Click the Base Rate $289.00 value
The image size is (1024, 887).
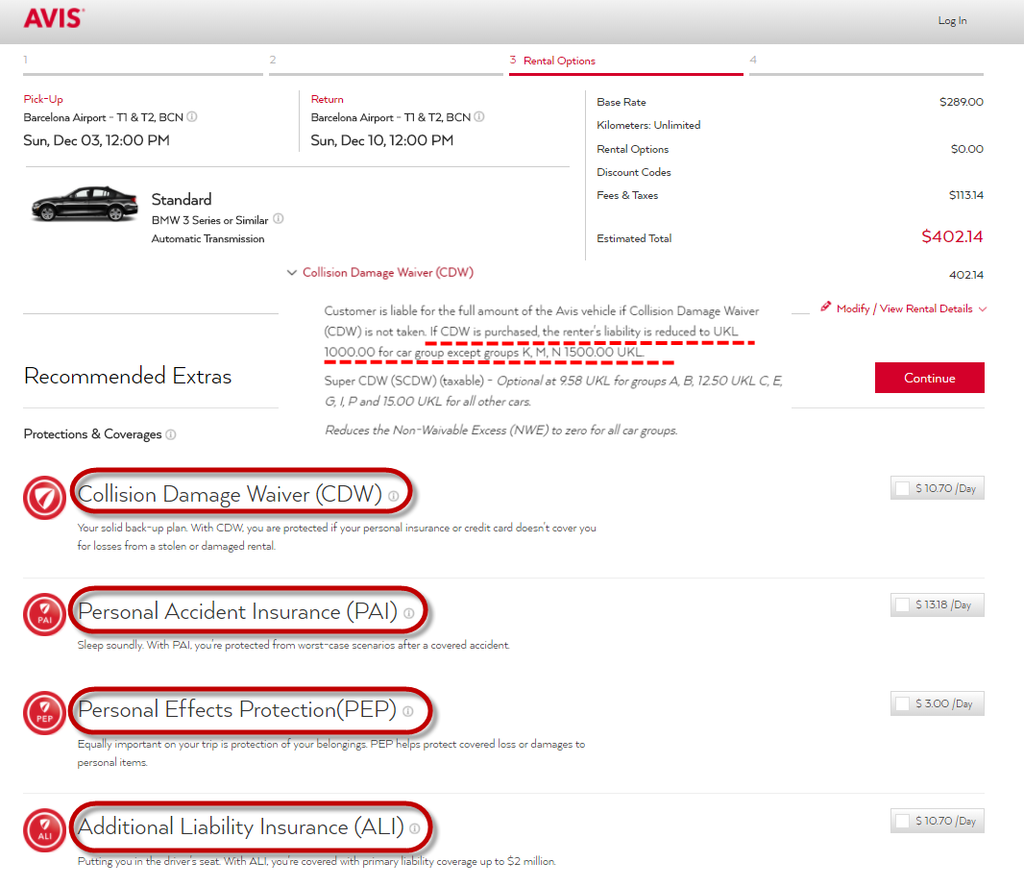coord(961,102)
